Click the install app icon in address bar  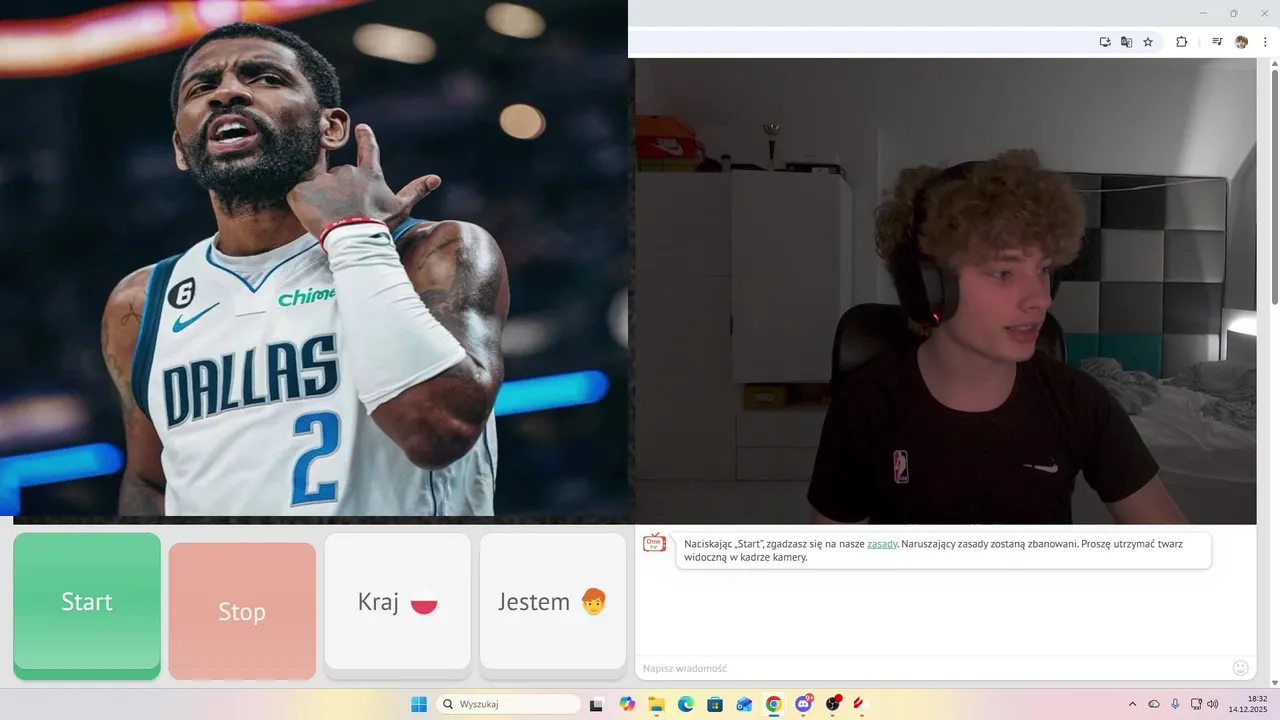point(1105,42)
